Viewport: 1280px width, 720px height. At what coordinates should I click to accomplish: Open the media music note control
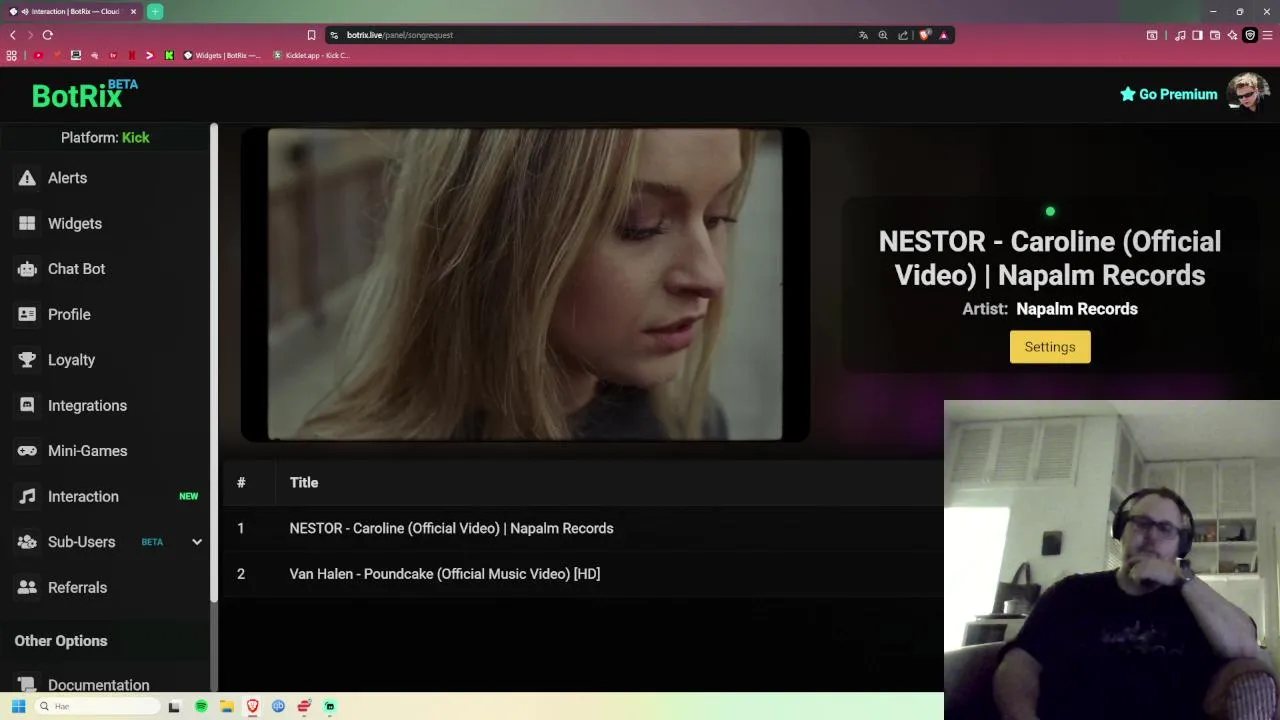coord(1180,35)
